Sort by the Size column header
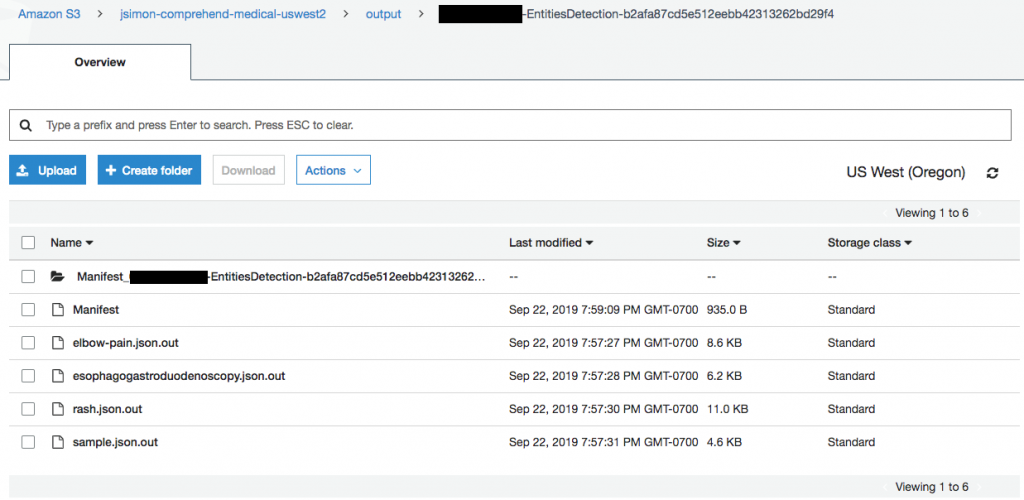Image resolution: width=1024 pixels, height=500 pixels. [x=723, y=243]
